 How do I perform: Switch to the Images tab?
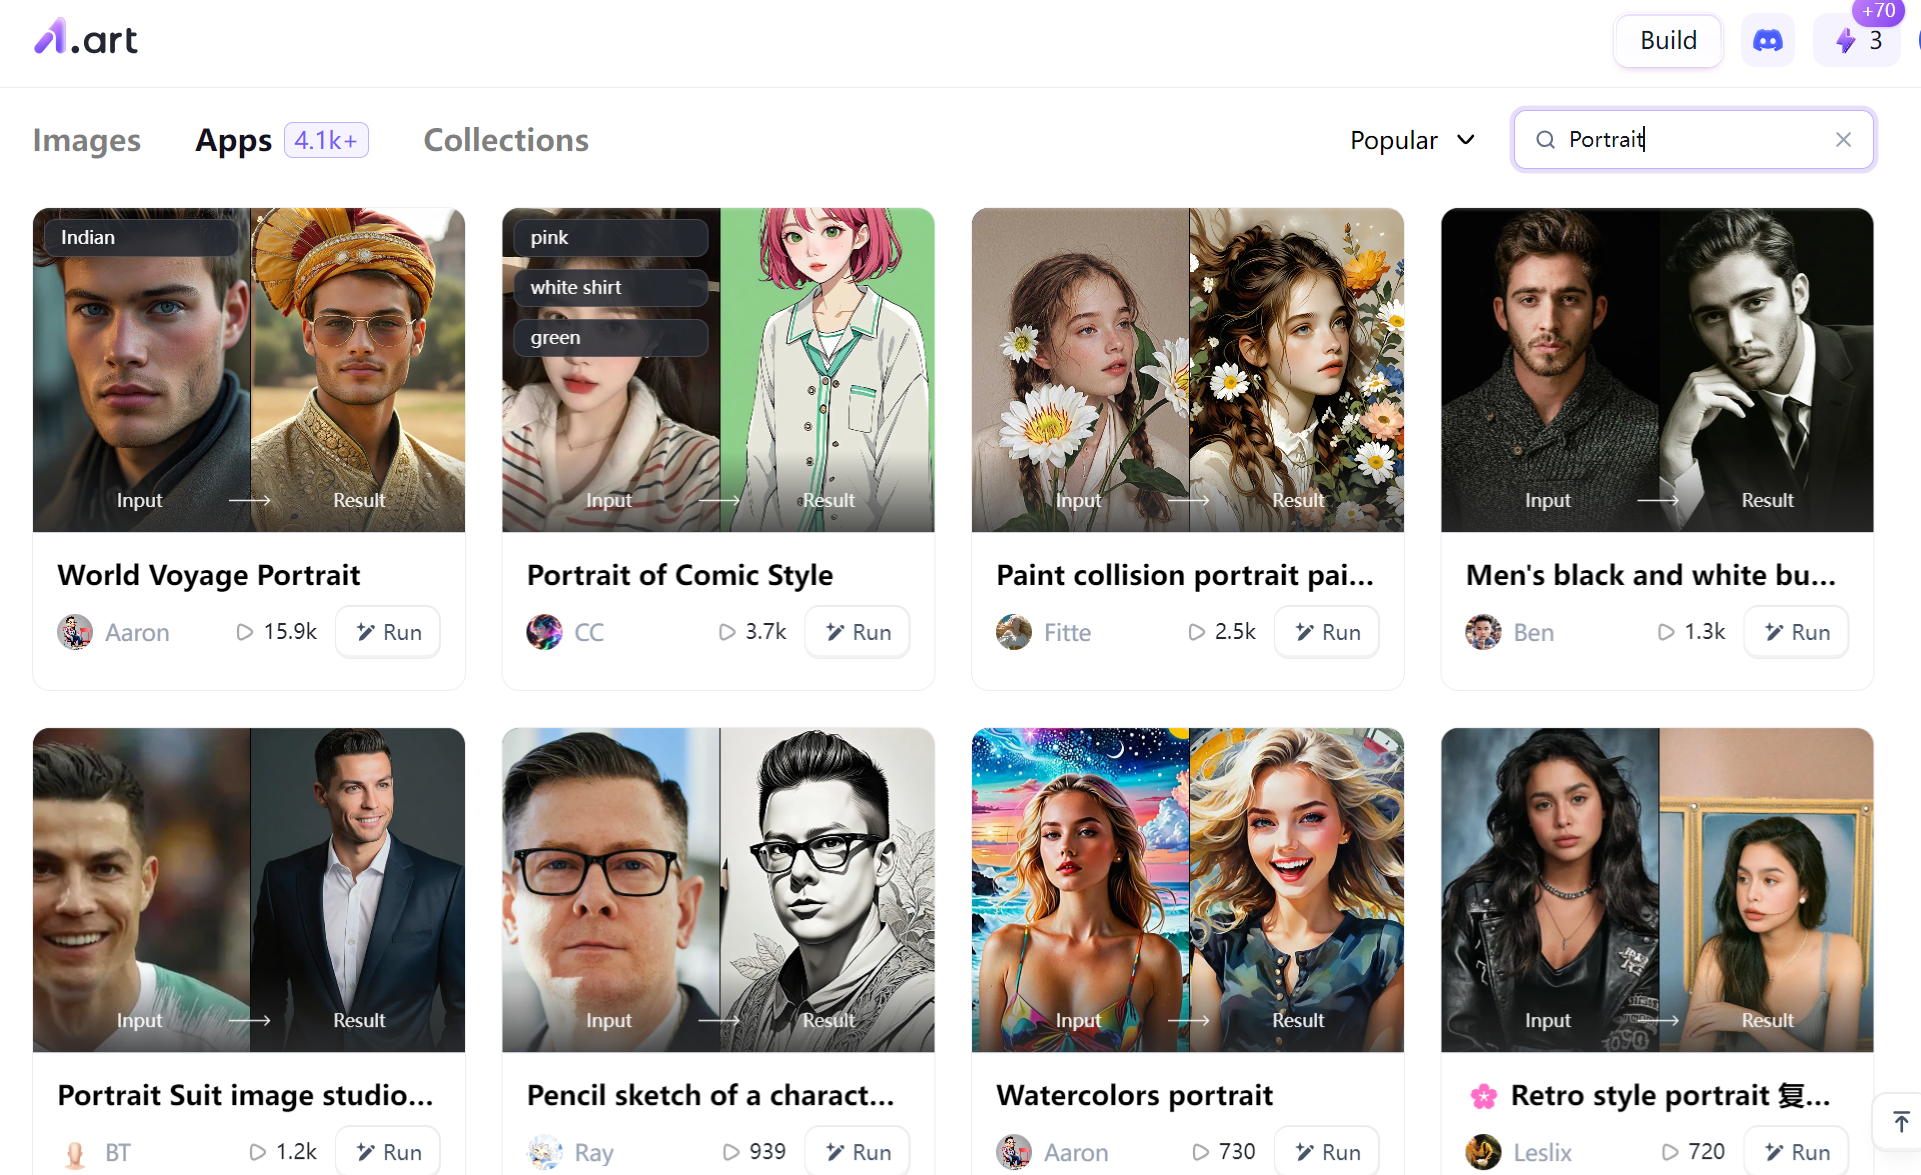87,140
